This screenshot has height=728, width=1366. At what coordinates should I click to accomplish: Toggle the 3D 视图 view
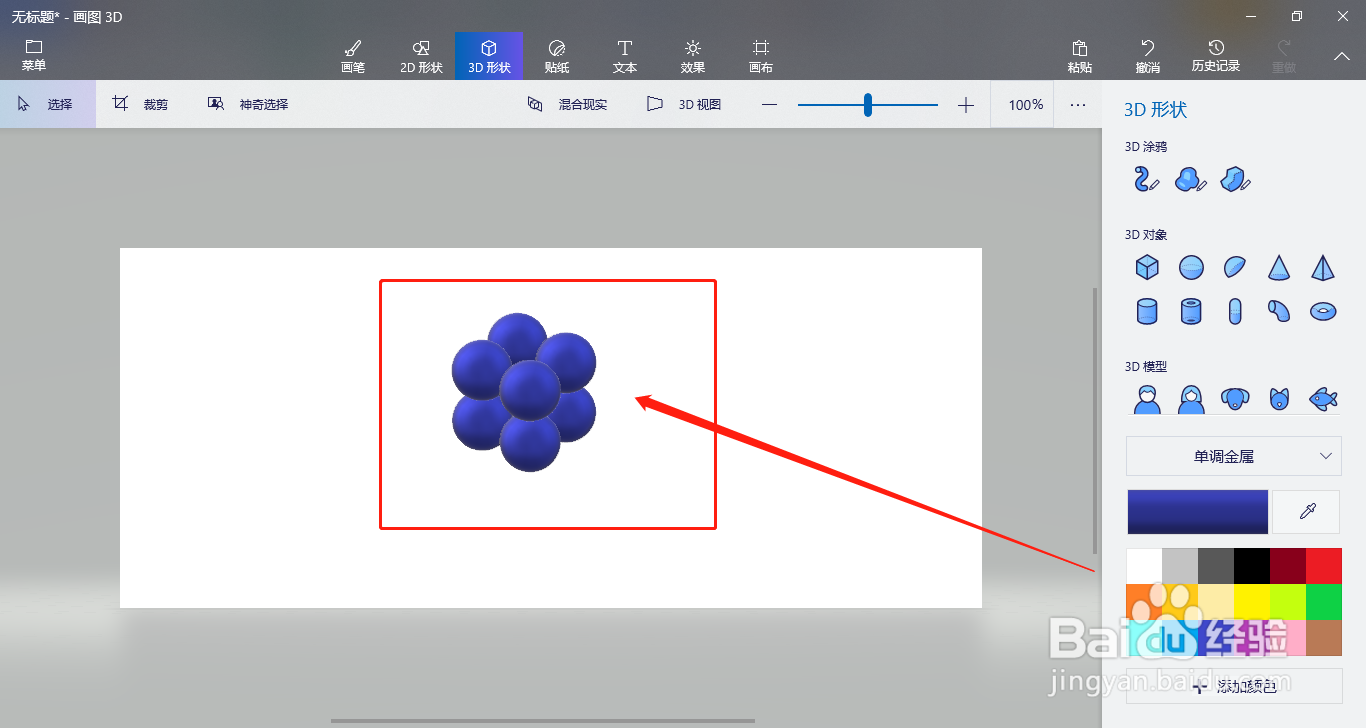click(684, 104)
